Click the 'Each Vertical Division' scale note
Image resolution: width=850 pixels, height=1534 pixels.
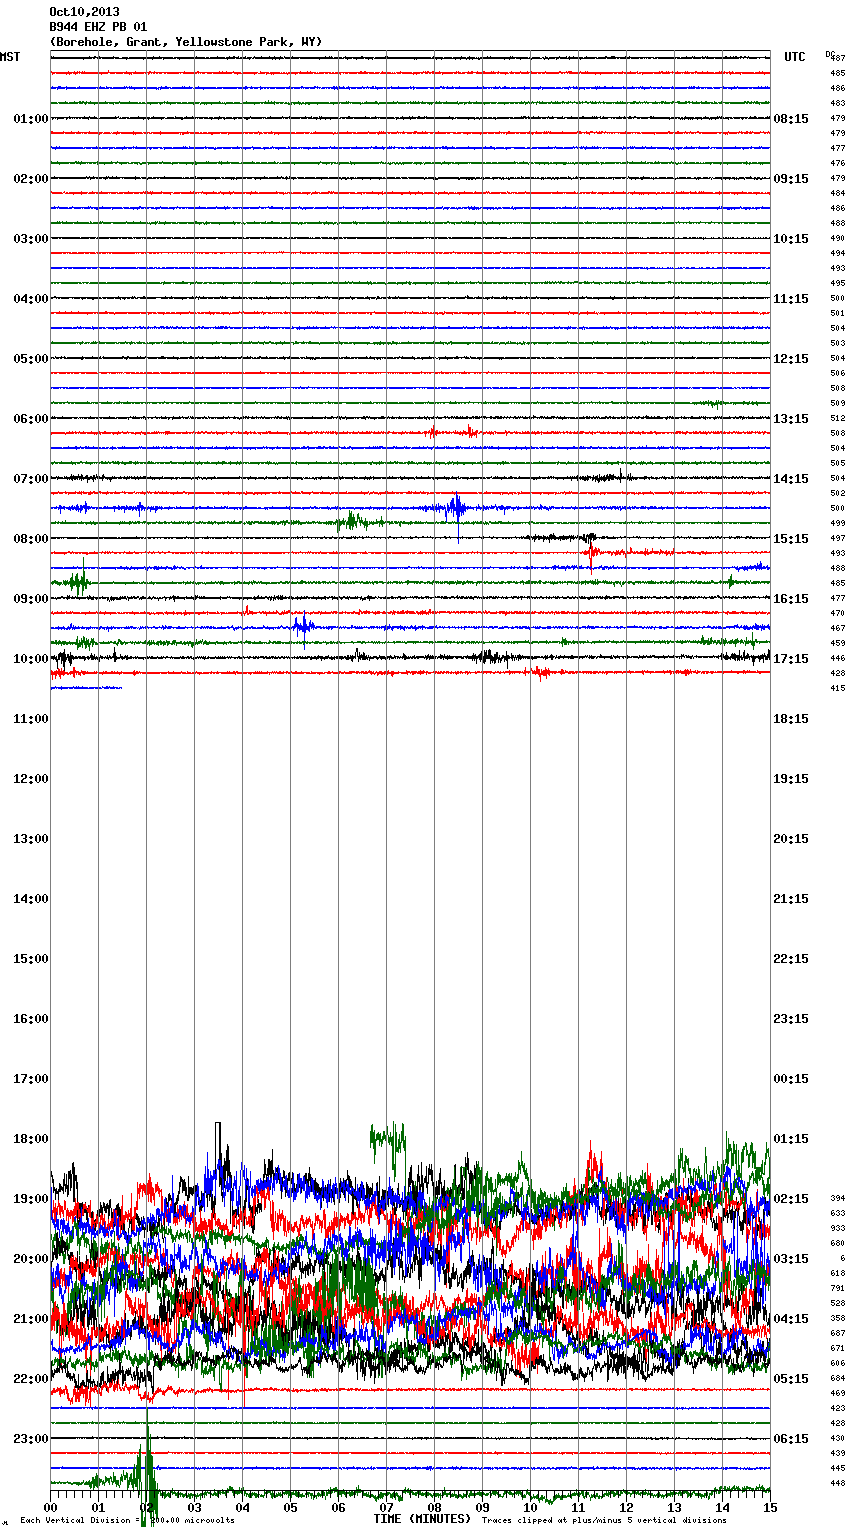128,1521
